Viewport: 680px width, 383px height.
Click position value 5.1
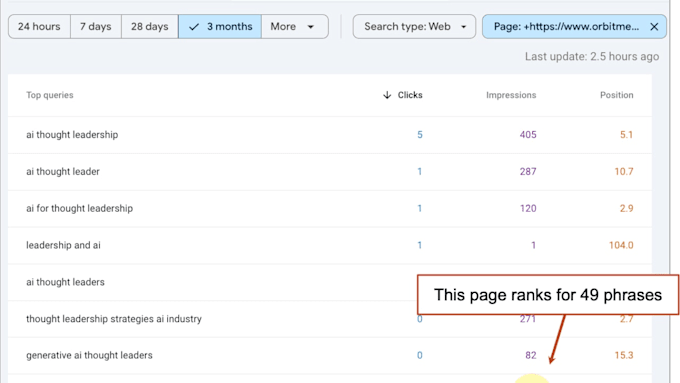(x=626, y=134)
